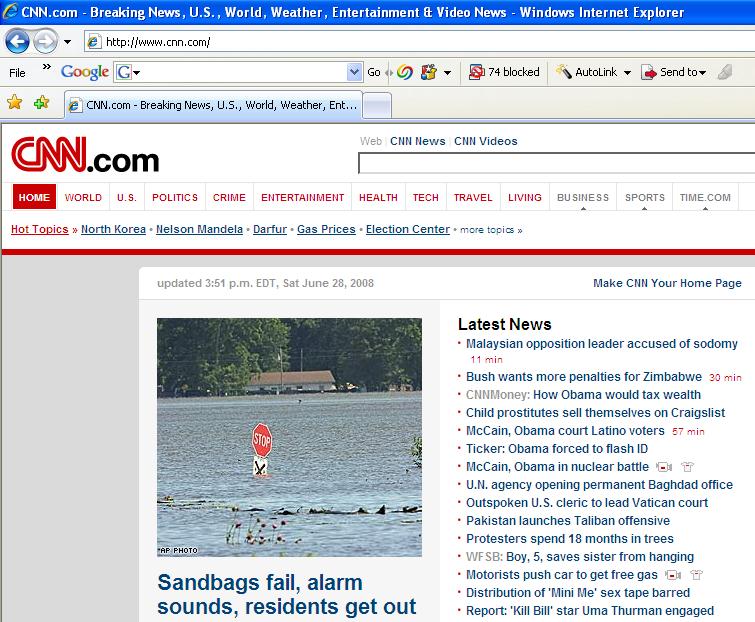
Task: Click the browser Back arrow button
Action: click(18, 42)
